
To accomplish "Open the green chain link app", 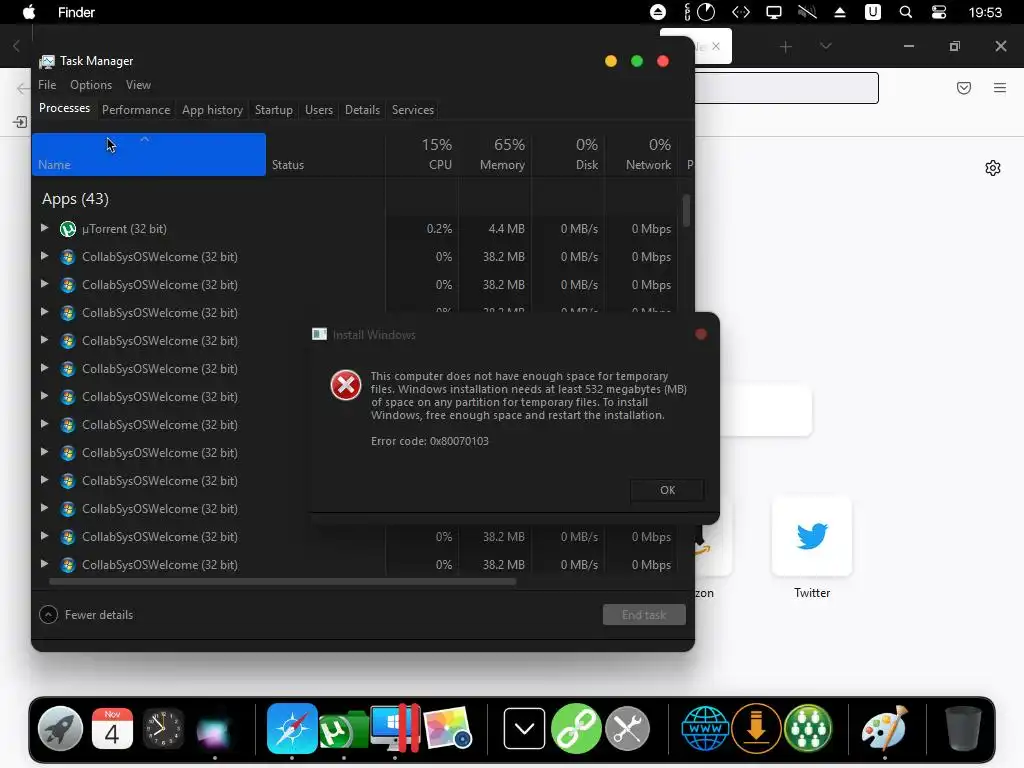I will (576, 728).
